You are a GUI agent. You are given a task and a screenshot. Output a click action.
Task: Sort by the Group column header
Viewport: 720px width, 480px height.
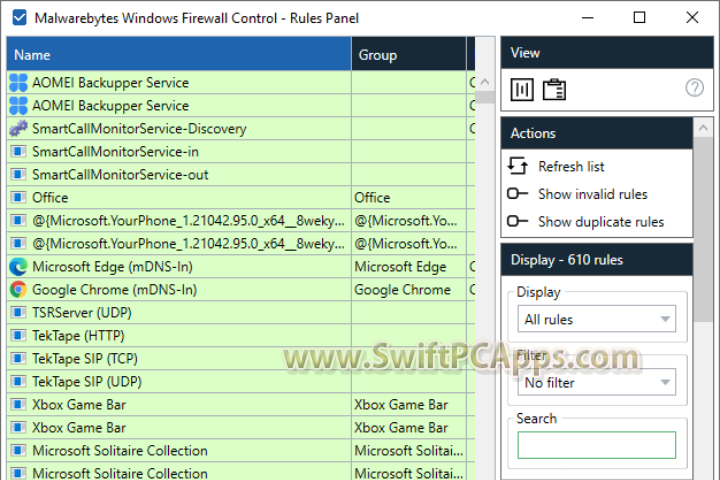[x=409, y=54]
